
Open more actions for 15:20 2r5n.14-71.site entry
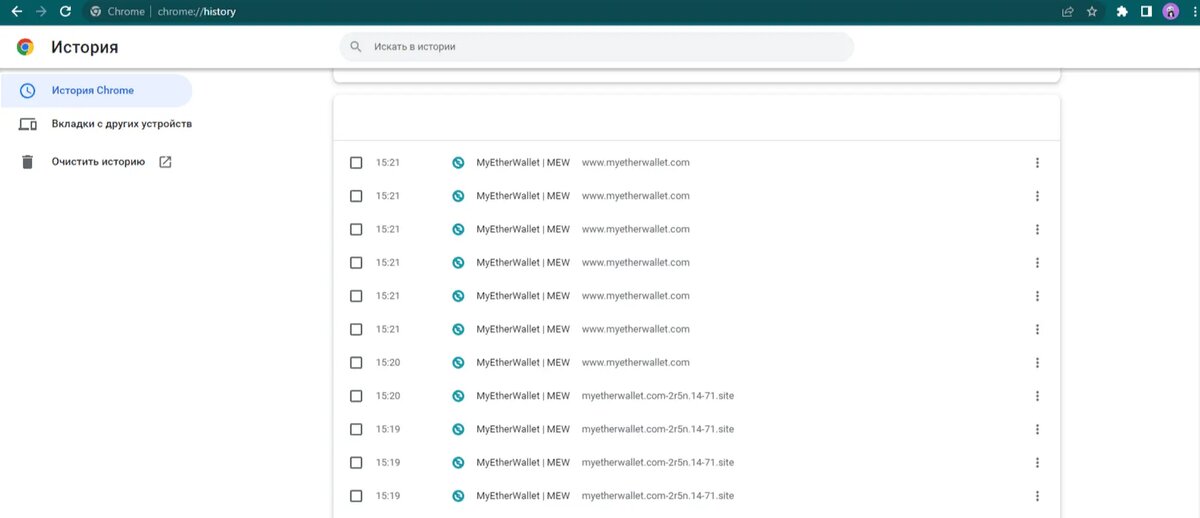(1037, 396)
